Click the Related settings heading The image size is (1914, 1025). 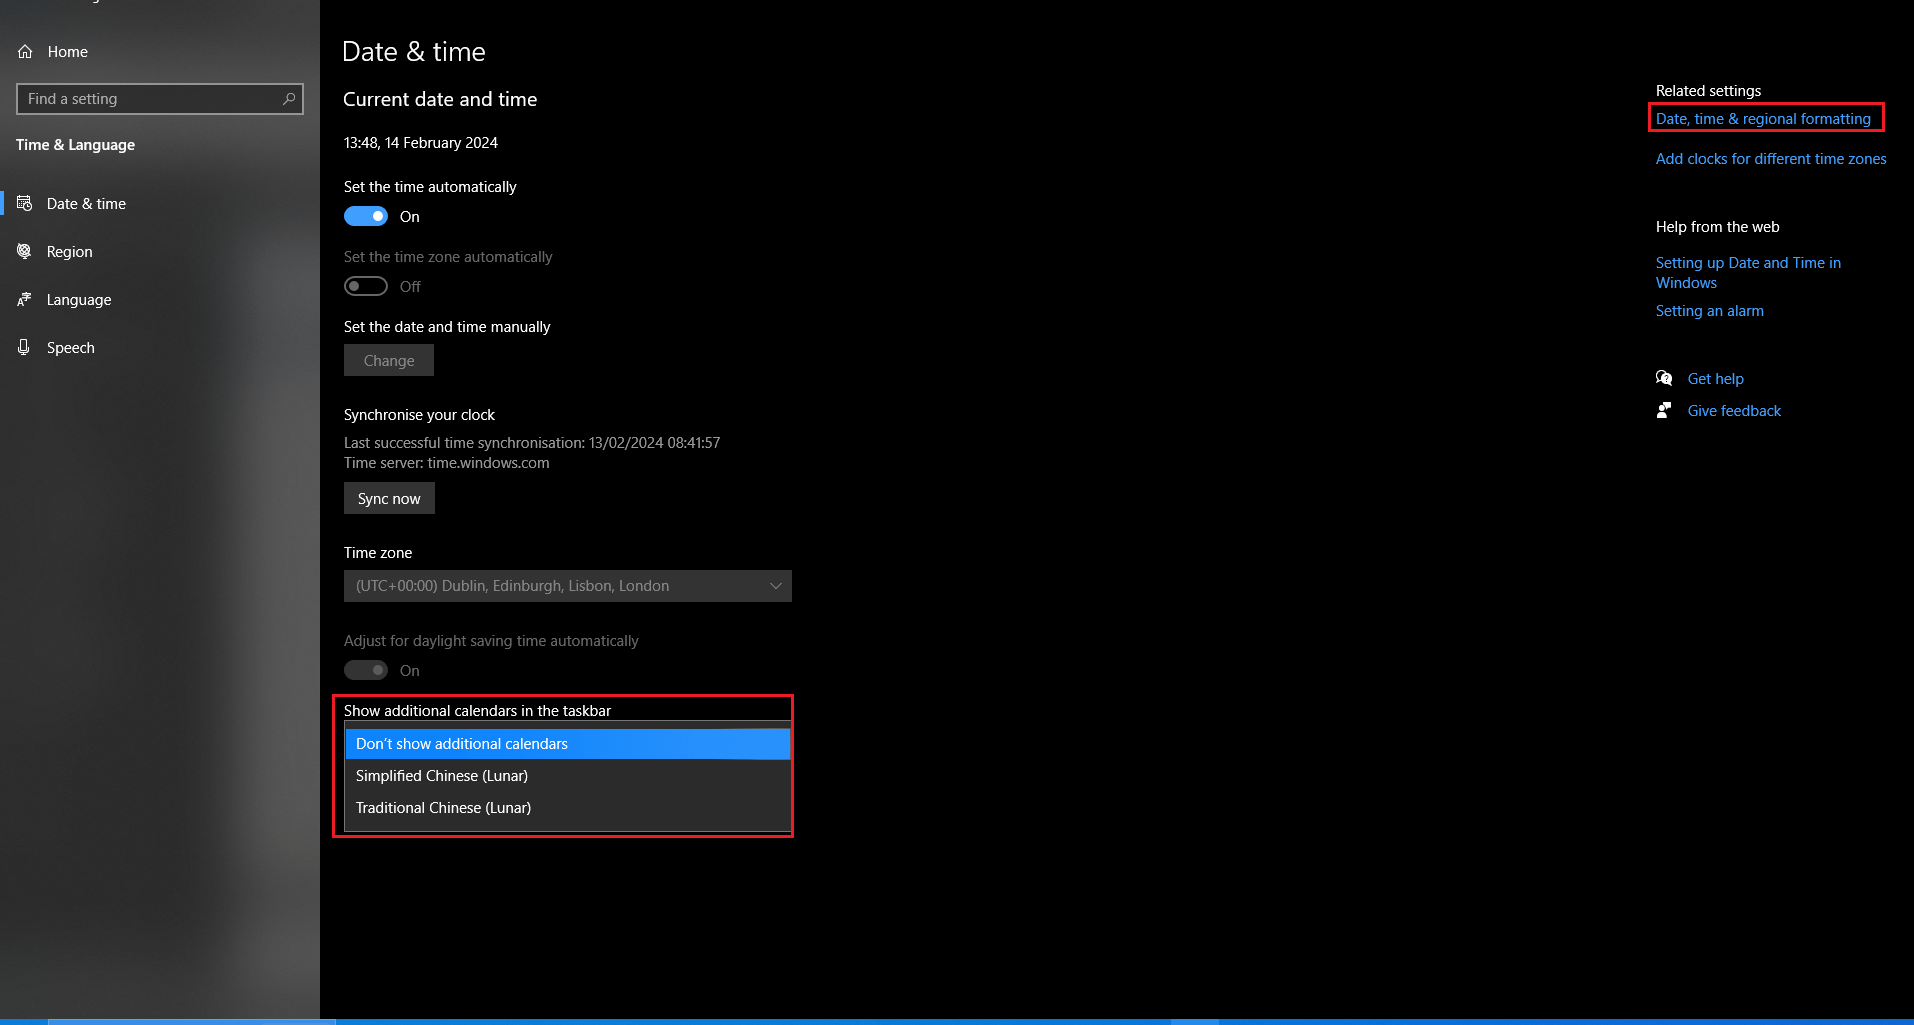[x=1708, y=90]
